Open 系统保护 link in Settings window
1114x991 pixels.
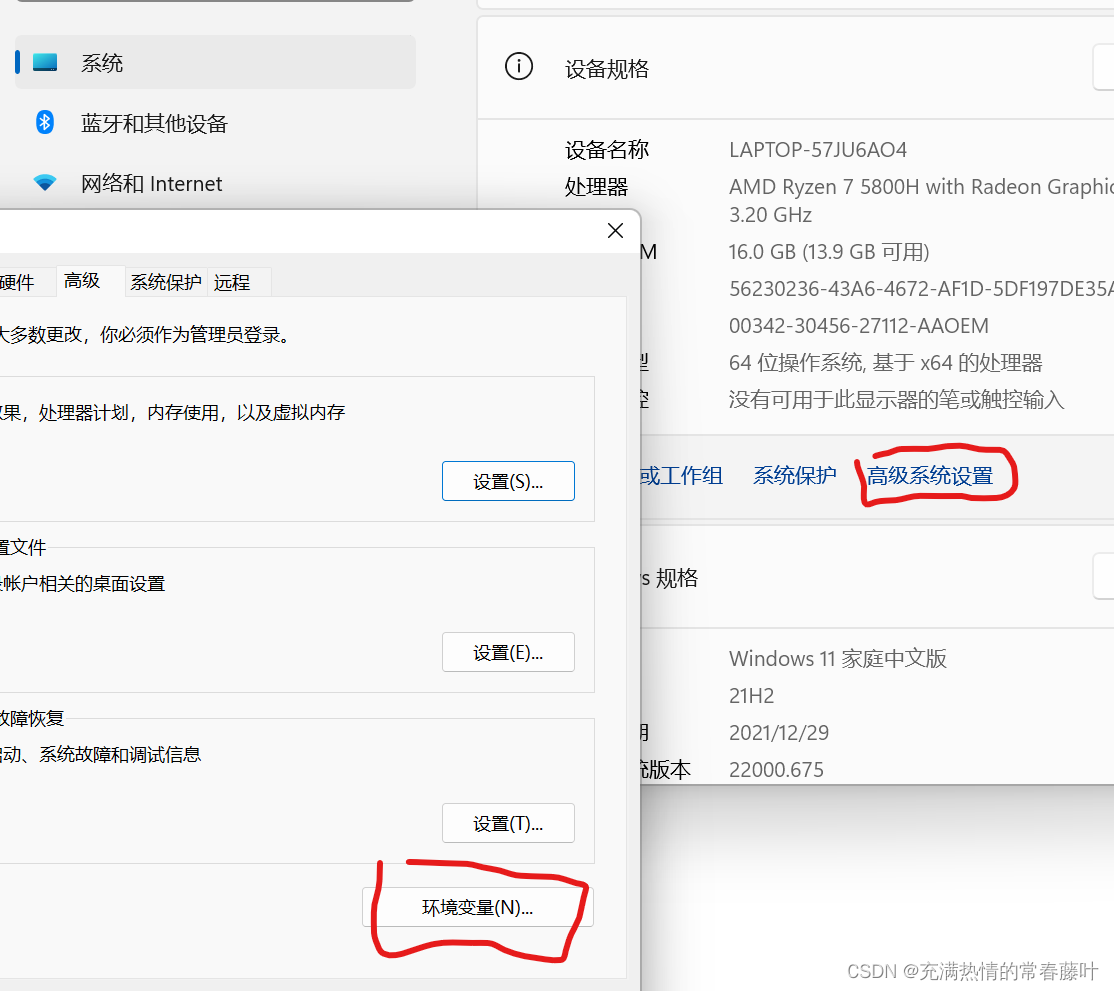795,475
